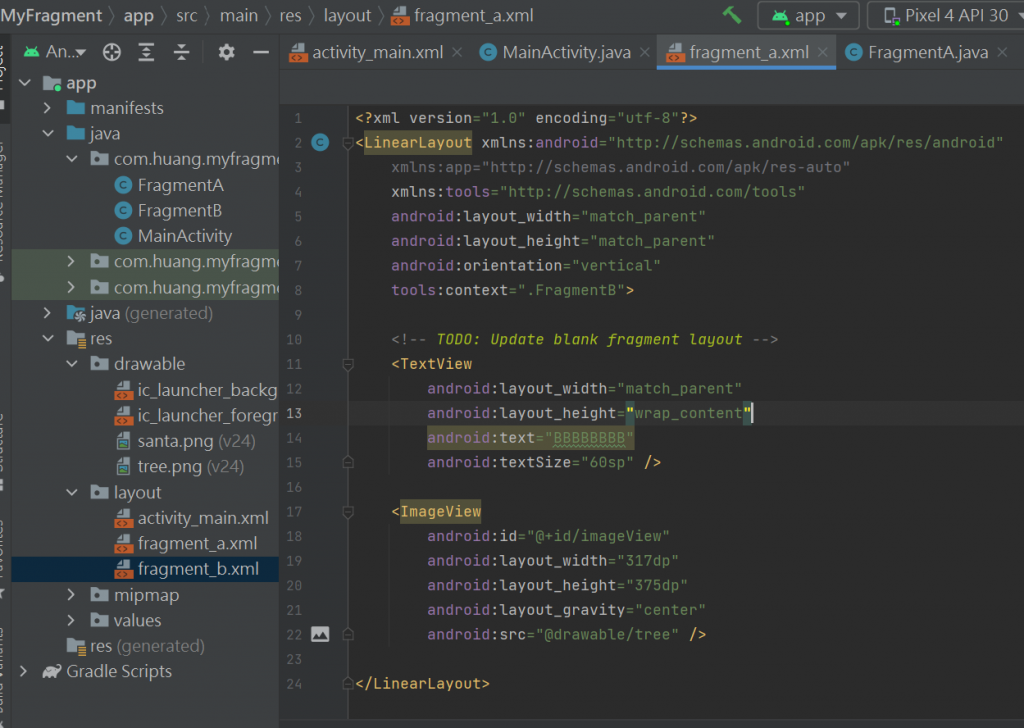Collapse the layout folder

click(x=72, y=492)
